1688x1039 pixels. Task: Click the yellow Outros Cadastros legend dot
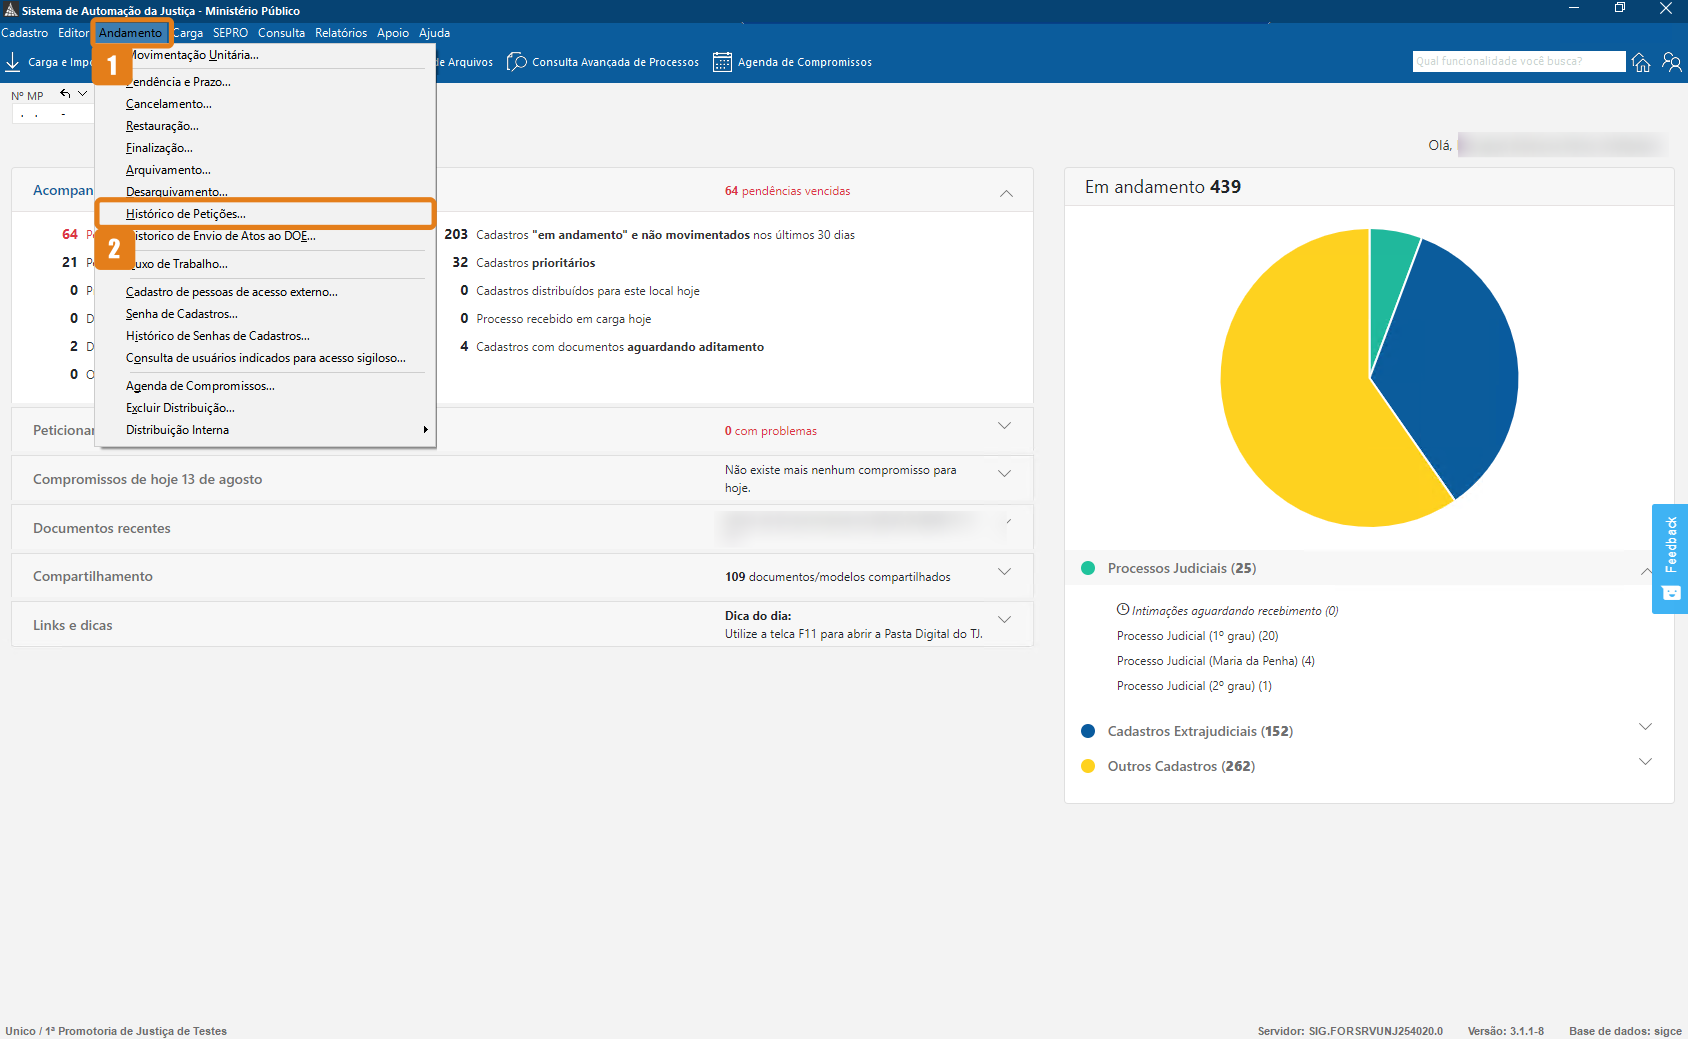pyautogui.click(x=1088, y=766)
